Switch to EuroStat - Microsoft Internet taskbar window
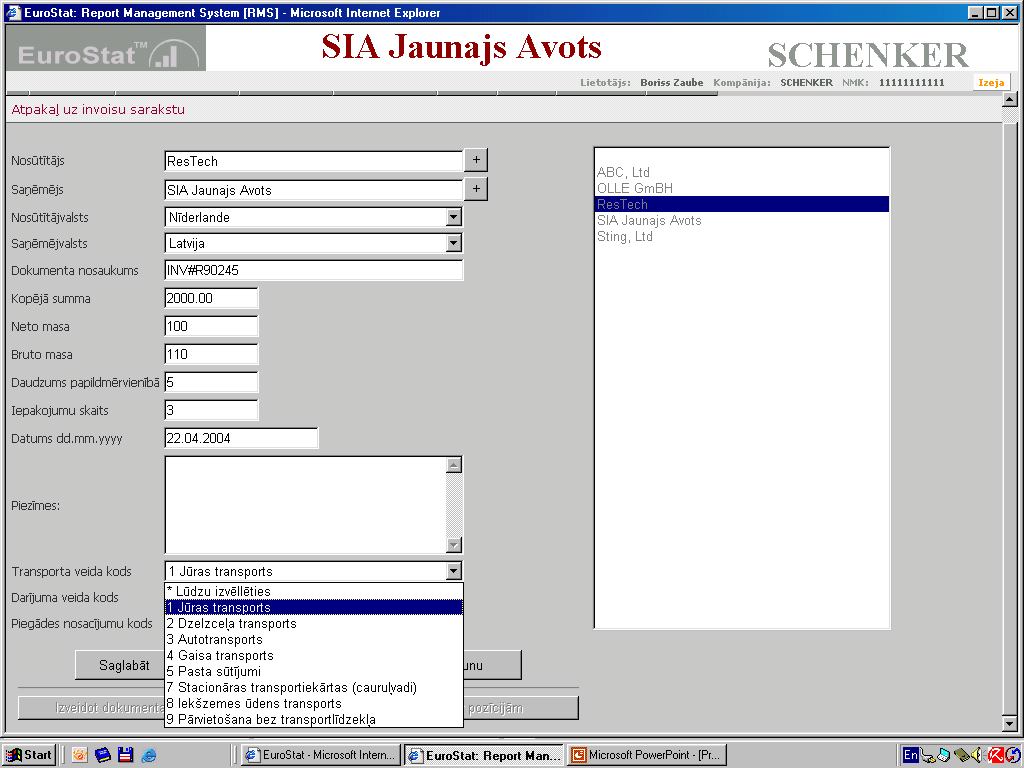 (x=321, y=755)
